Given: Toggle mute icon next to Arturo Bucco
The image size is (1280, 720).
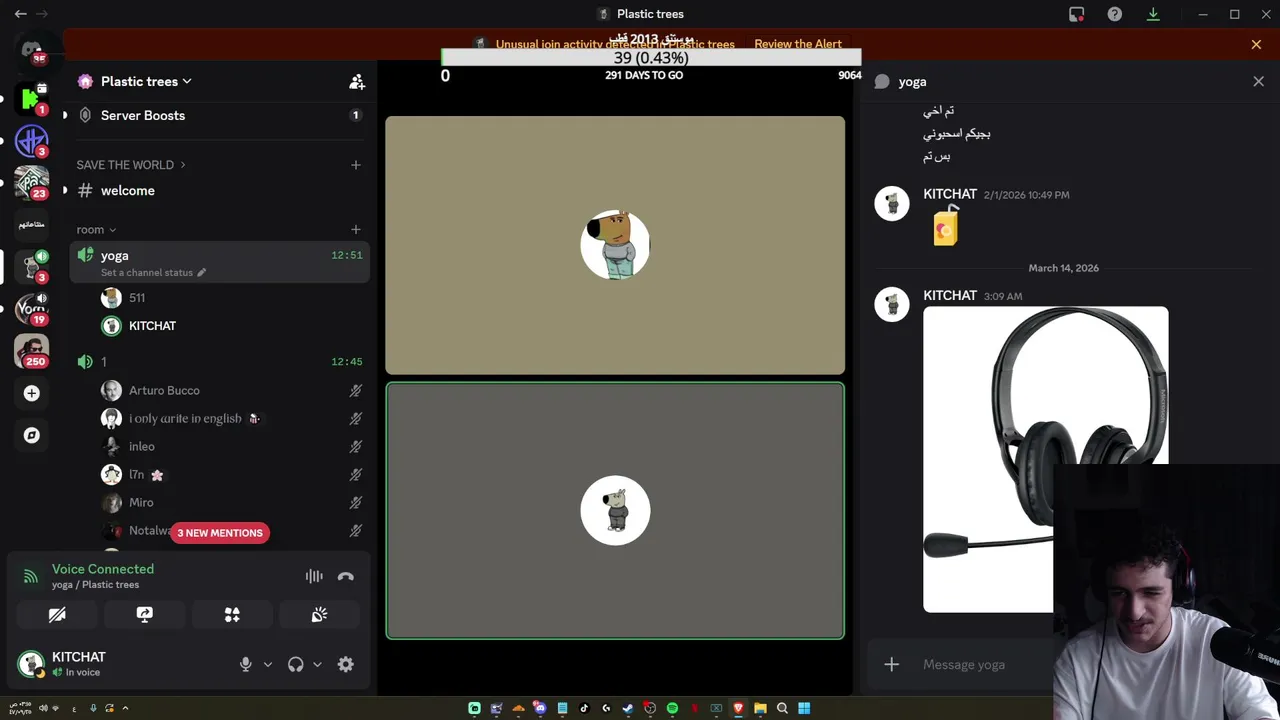Looking at the screenshot, I should pyautogui.click(x=355, y=391).
